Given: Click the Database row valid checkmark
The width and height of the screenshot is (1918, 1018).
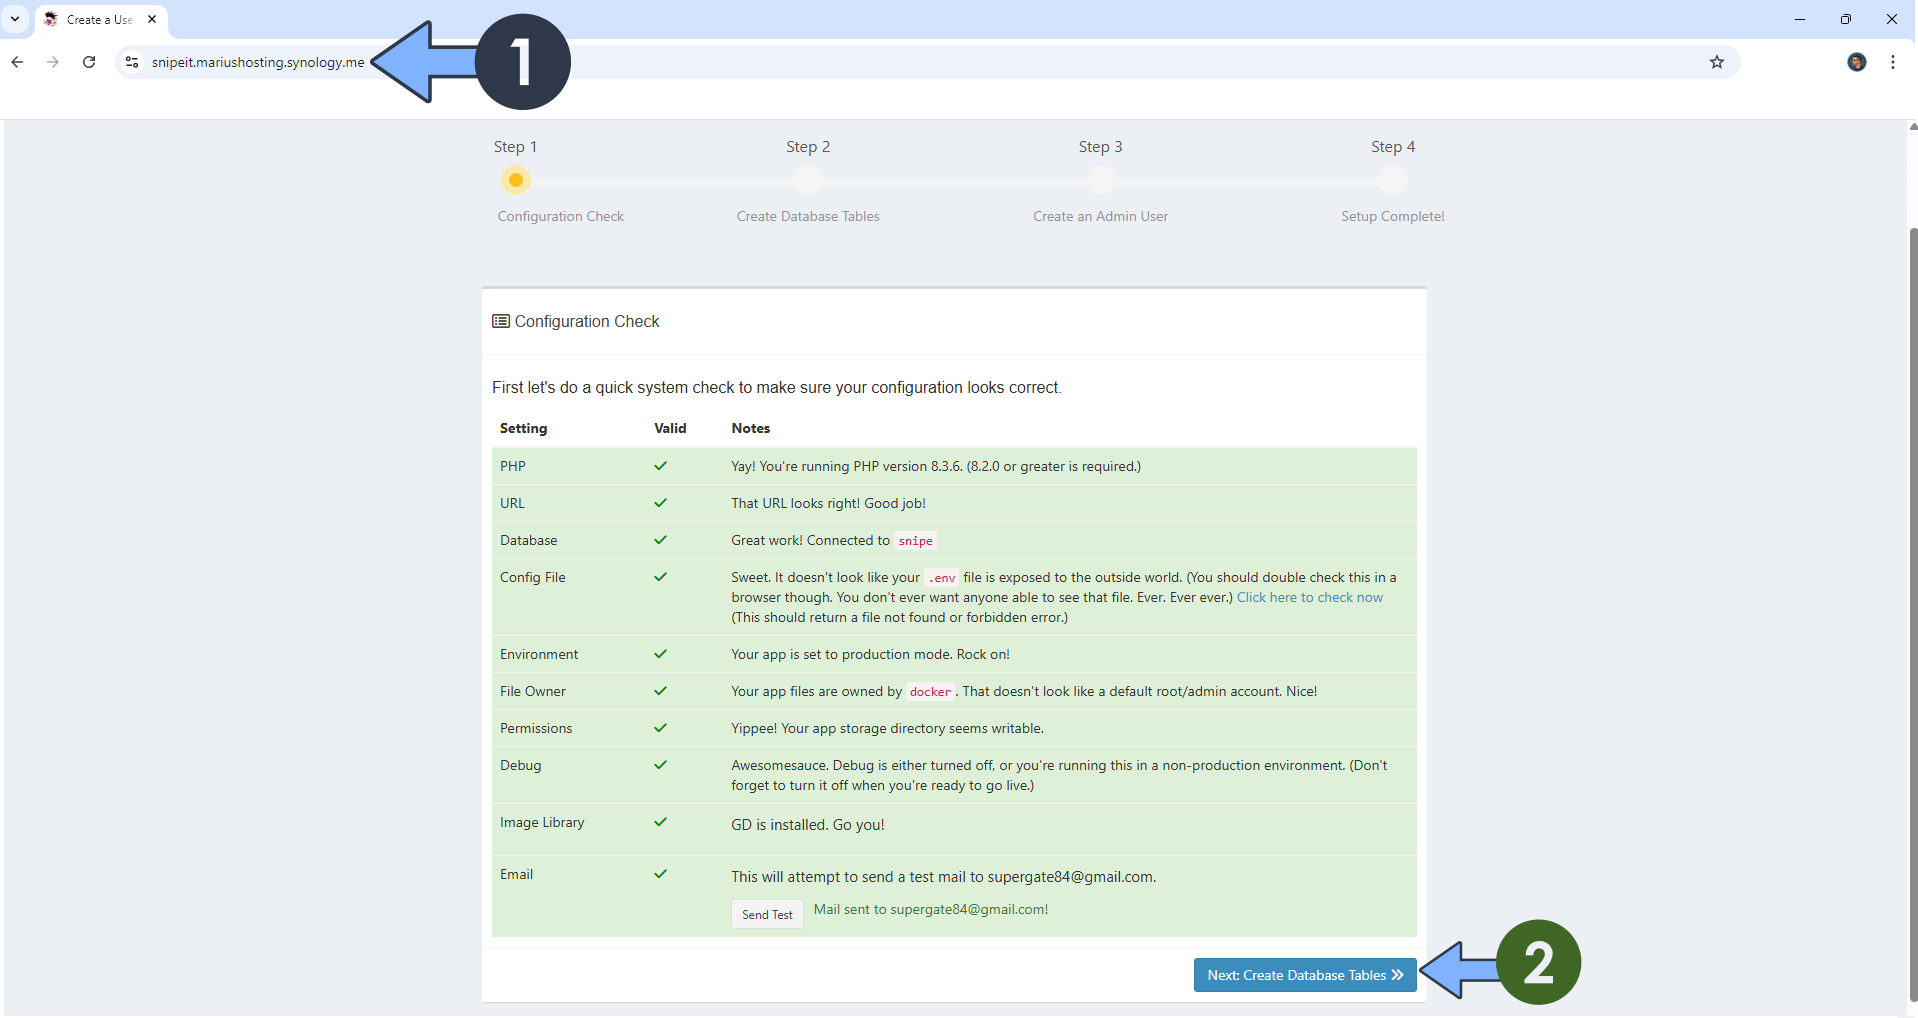Looking at the screenshot, I should point(660,540).
